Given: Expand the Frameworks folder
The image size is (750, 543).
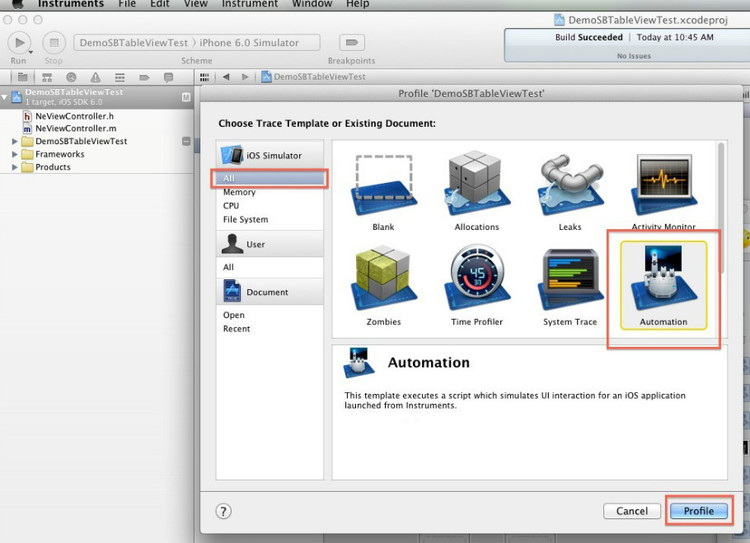Looking at the screenshot, I should click(15, 155).
